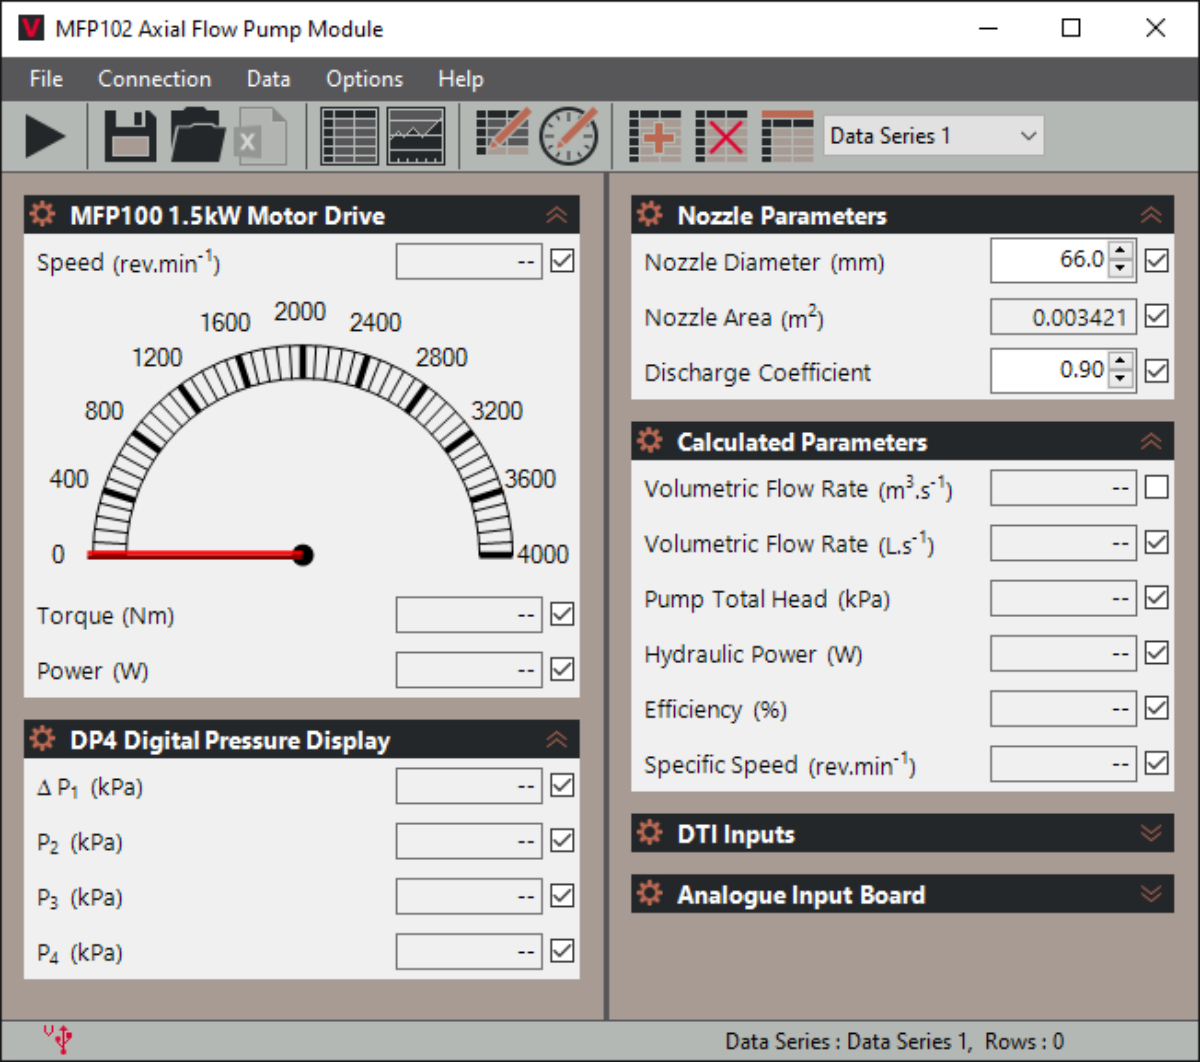Toggle the Hydraulic Power checkbox

click(1157, 653)
